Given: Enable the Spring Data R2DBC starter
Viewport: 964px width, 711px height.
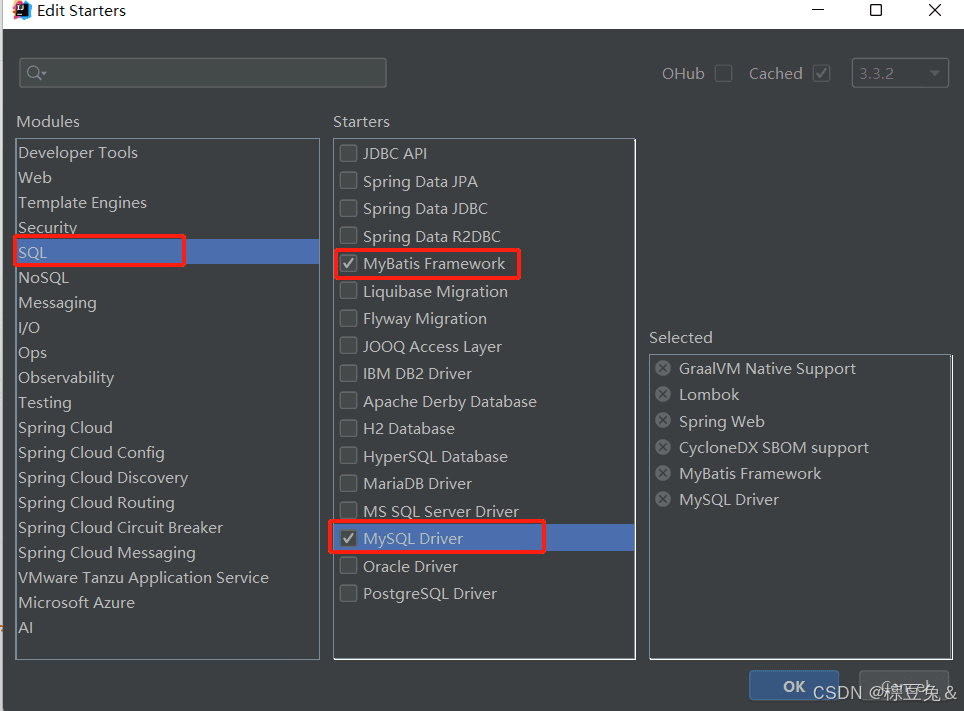Looking at the screenshot, I should click(x=349, y=236).
